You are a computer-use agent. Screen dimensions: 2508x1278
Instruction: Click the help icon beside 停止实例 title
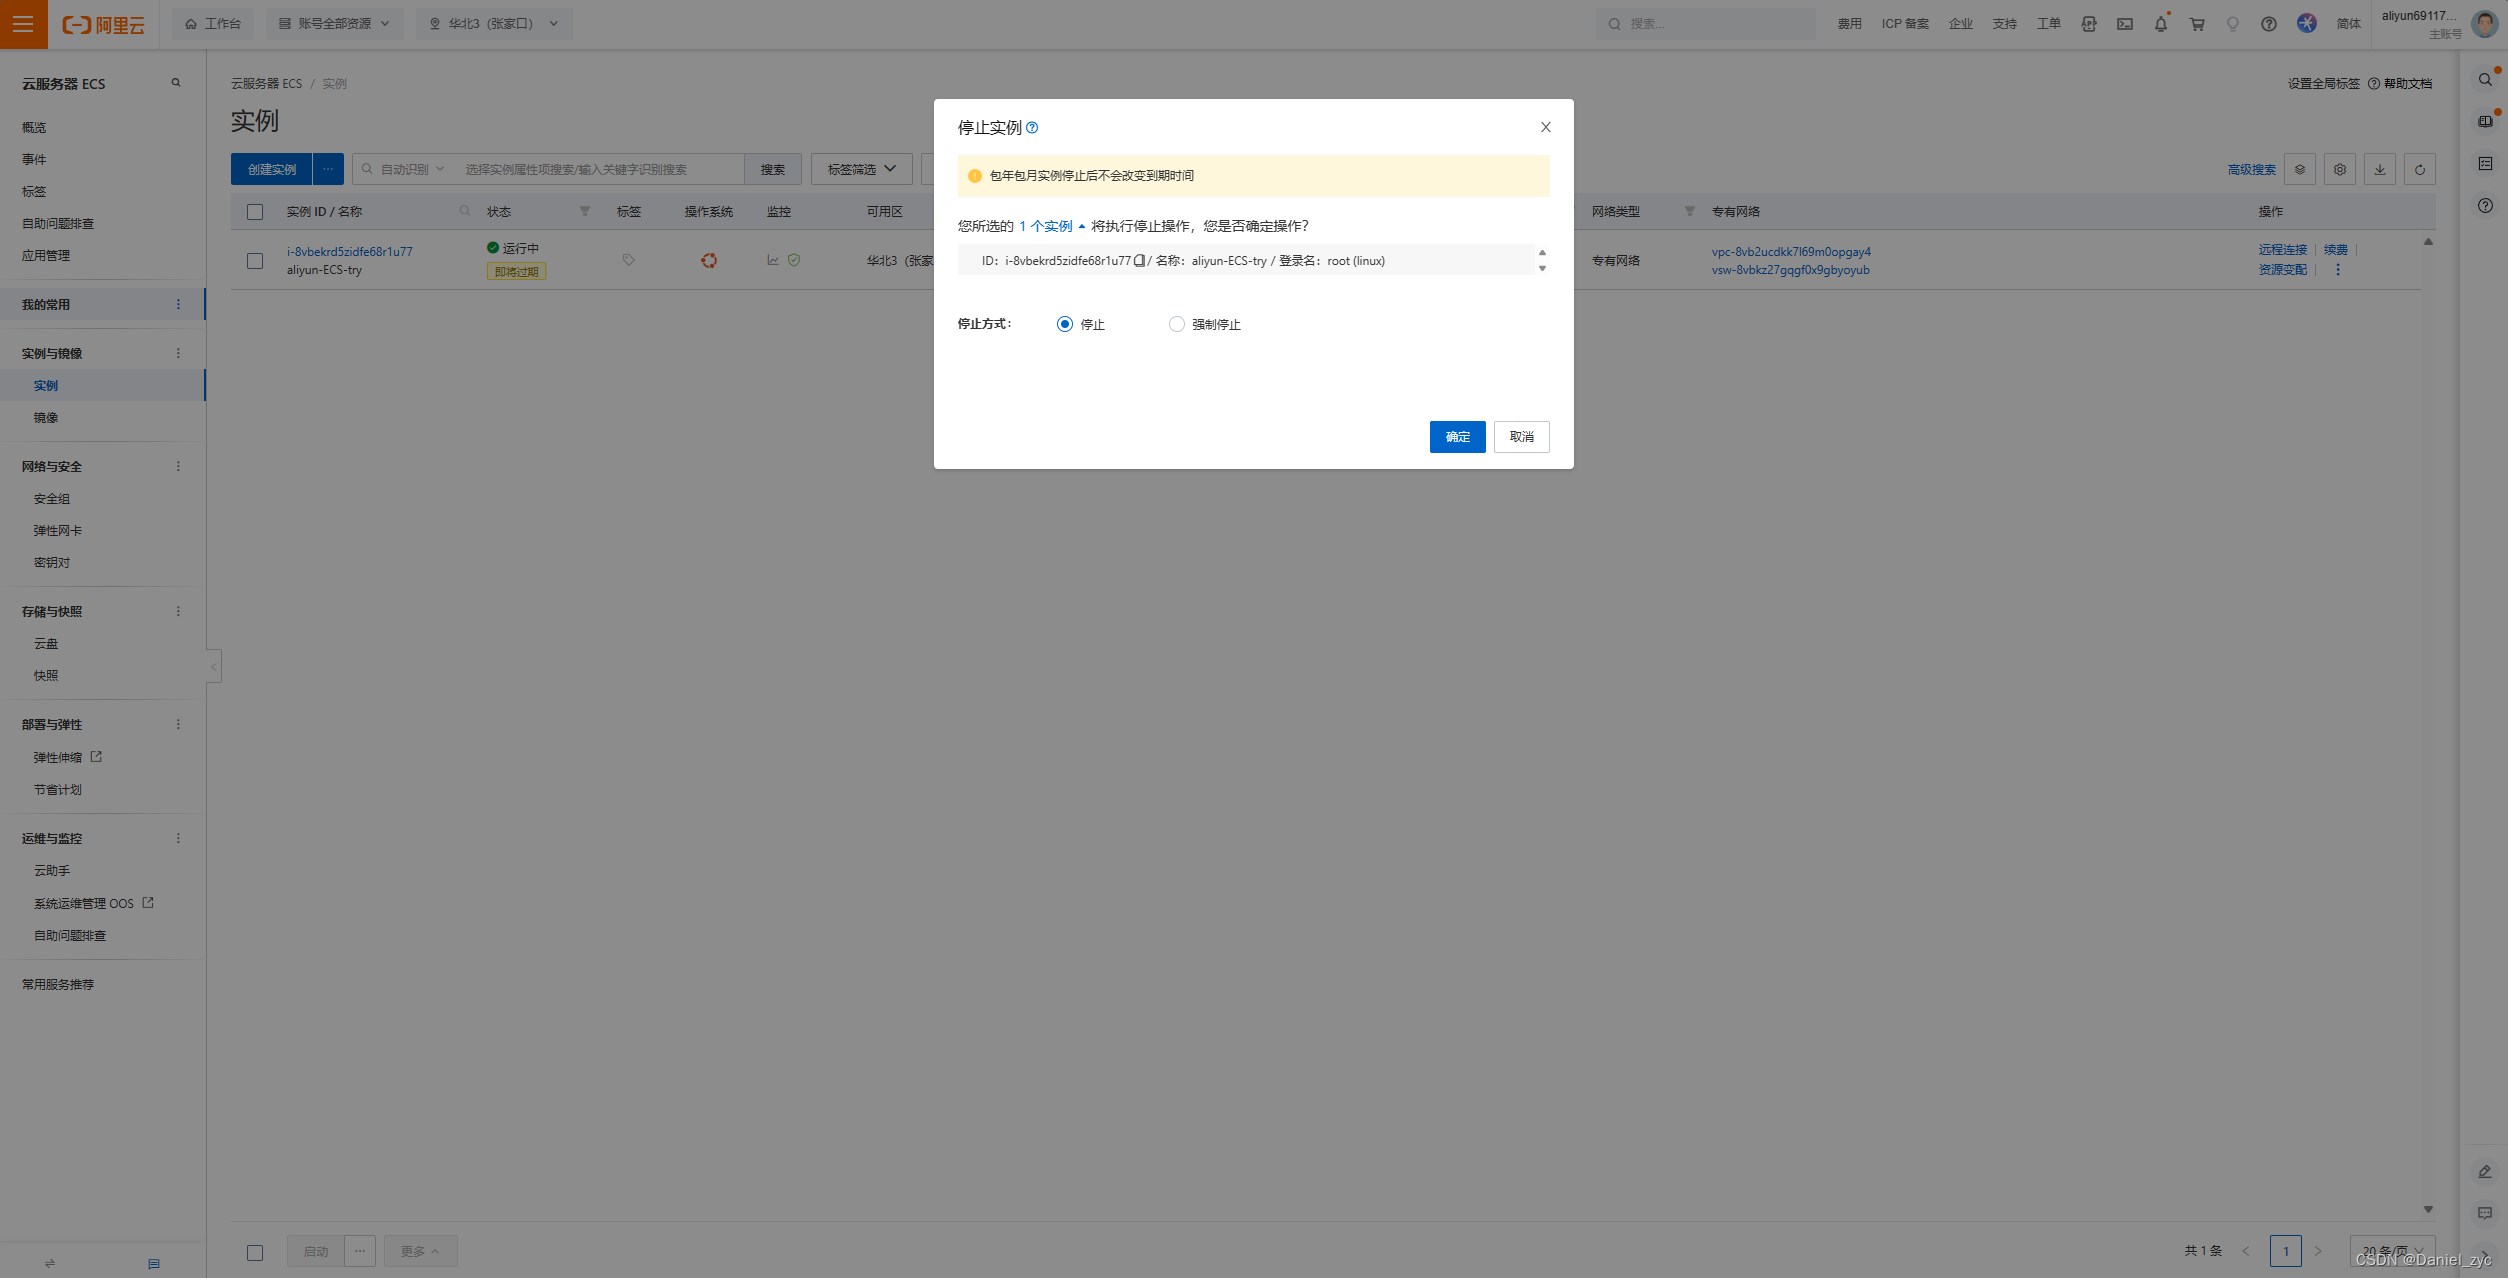click(x=1032, y=128)
